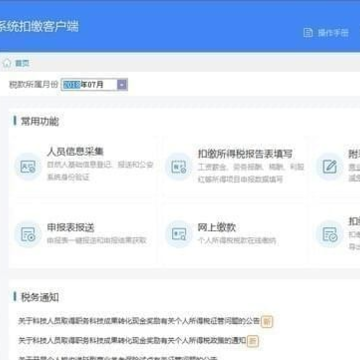
Task: Open the notice ending 所得税政策的通知
Action: click(x=132, y=340)
